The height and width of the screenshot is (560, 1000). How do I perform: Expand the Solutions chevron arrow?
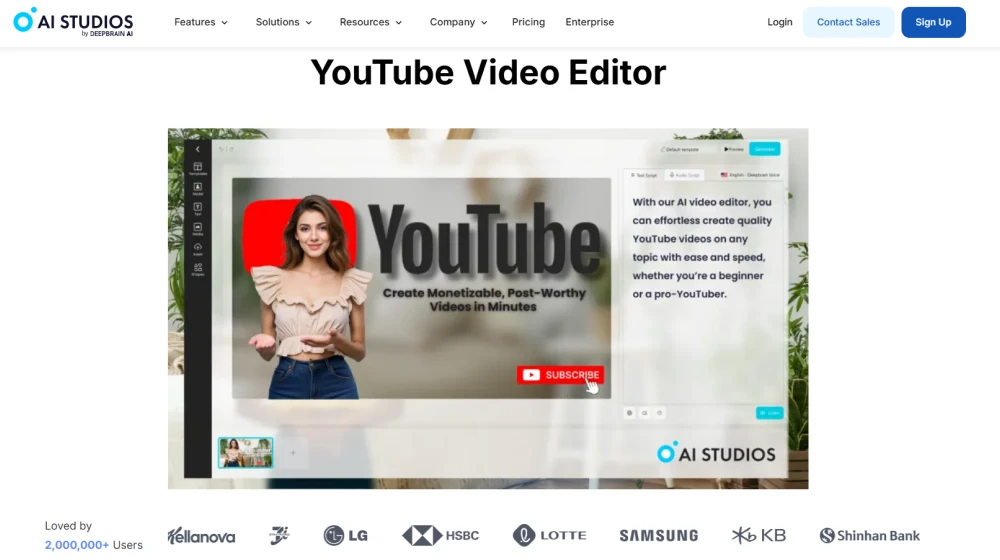click(309, 22)
